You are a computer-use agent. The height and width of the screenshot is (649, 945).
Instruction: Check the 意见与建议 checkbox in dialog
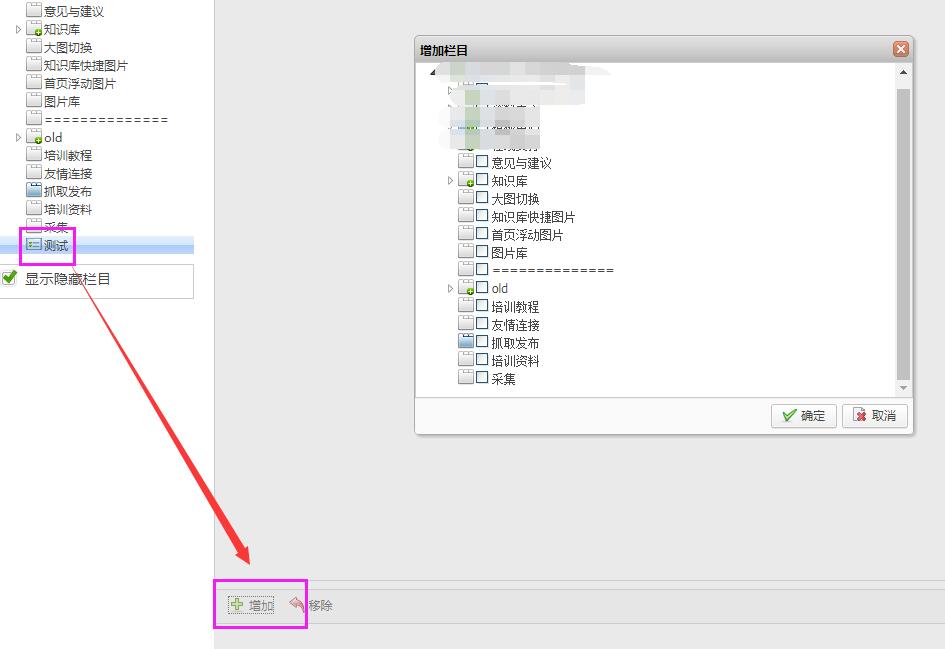(482, 162)
